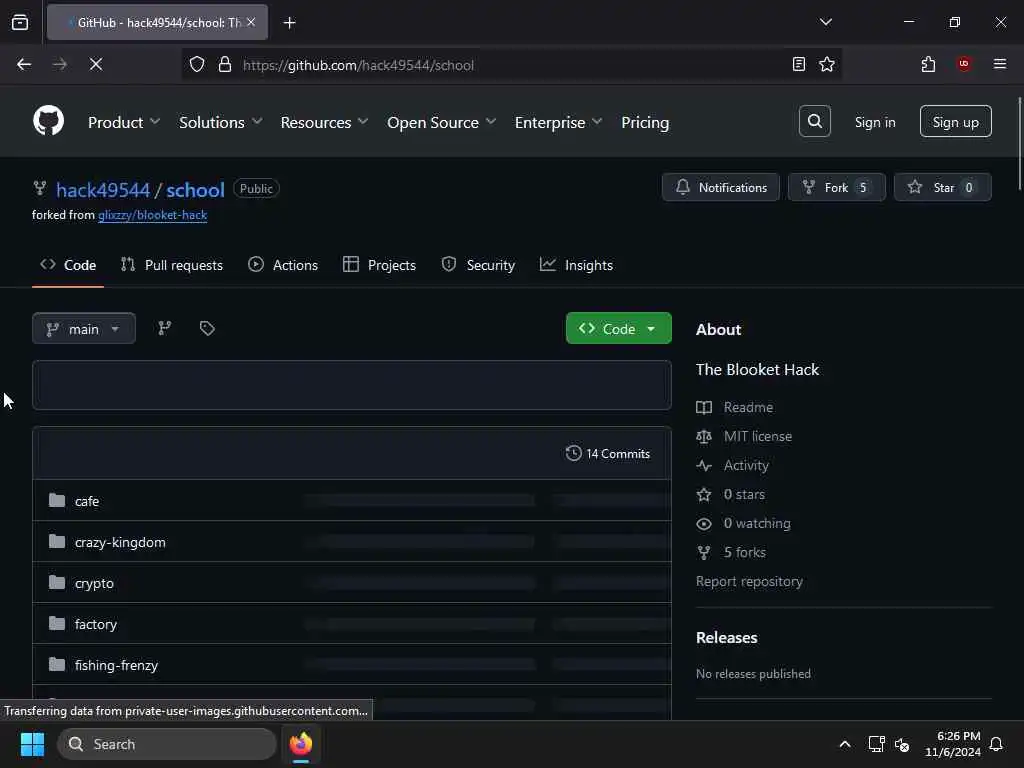This screenshot has width=1024, height=768.
Task: Open the crypto folder
Action: pos(94,583)
